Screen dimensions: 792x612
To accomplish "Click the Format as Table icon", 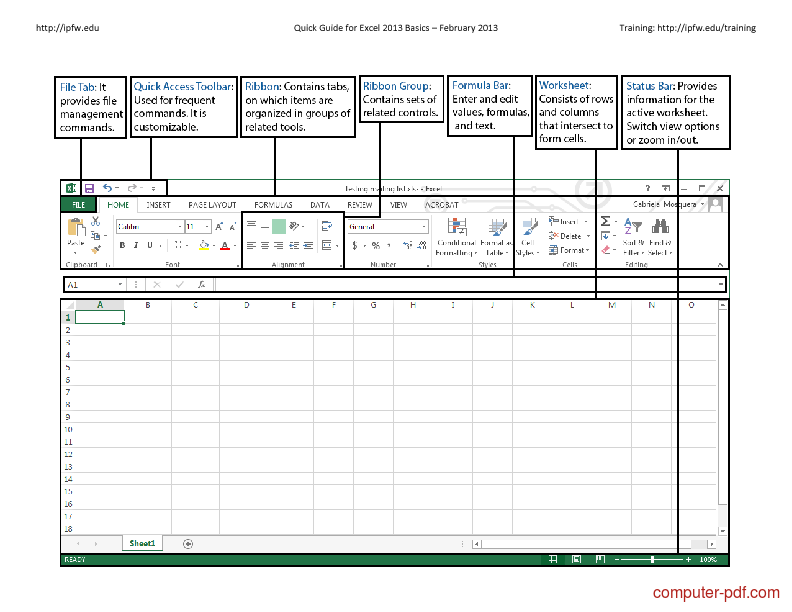I will [x=497, y=236].
